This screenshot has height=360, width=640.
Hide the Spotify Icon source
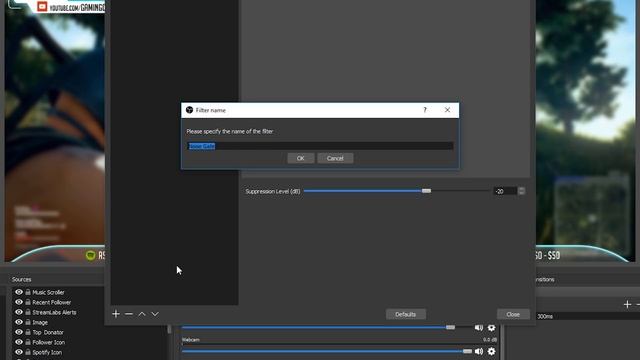pos(19,352)
